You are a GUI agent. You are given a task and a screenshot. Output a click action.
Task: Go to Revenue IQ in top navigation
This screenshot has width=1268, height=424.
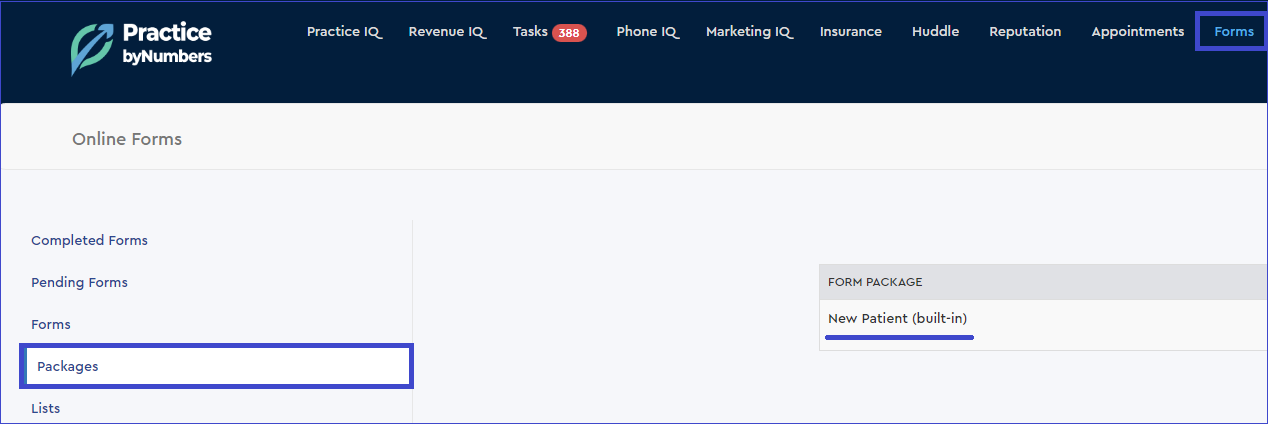(x=446, y=32)
